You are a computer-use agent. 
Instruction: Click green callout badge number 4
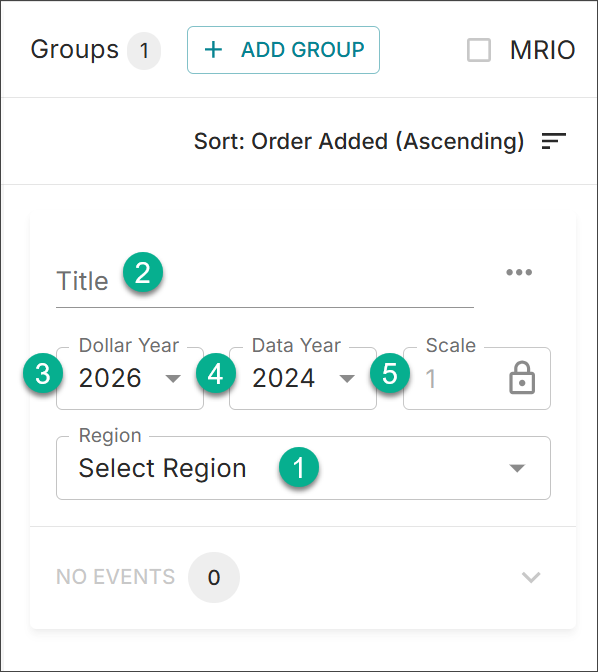[x=216, y=373]
